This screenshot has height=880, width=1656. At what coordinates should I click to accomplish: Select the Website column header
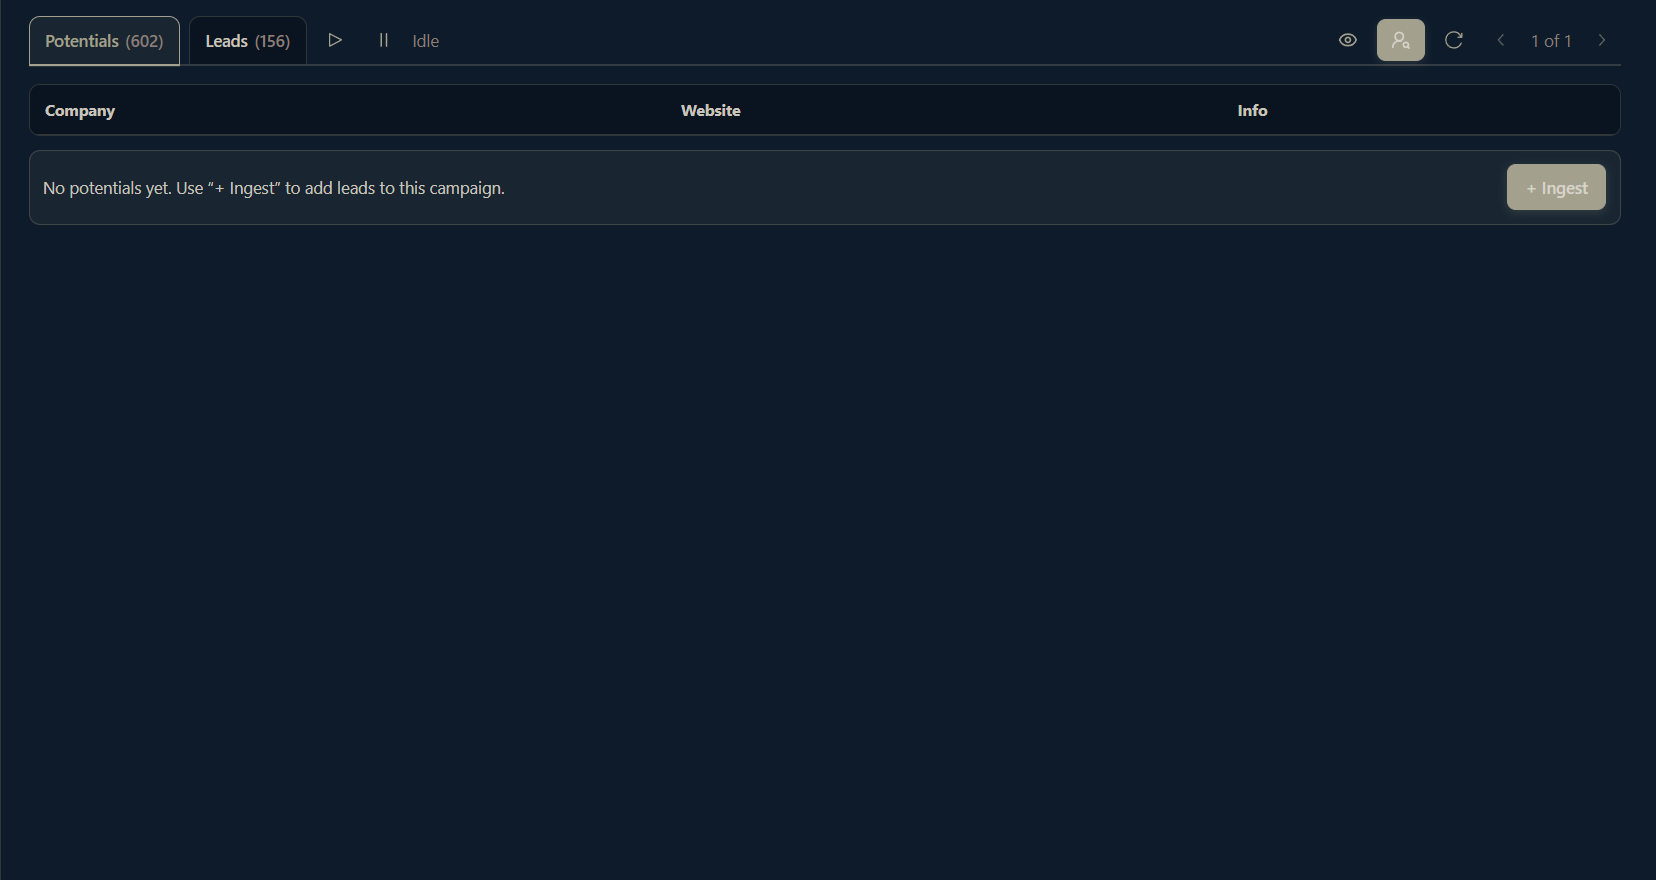[710, 110]
